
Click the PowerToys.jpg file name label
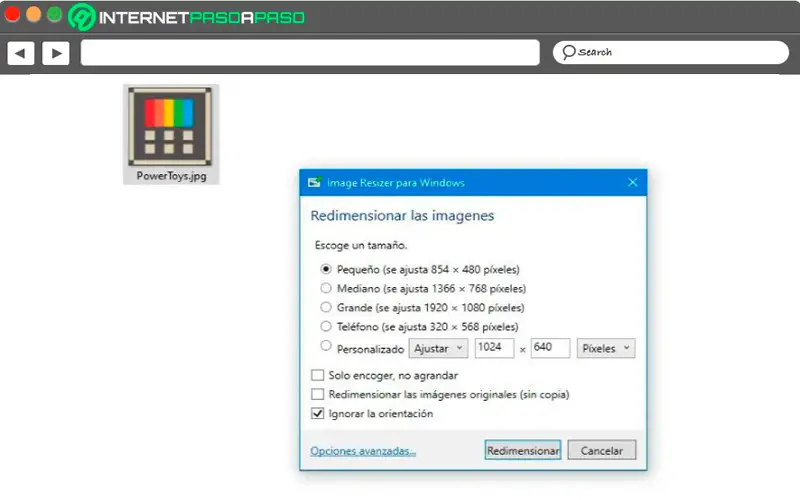[x=171, y=176]
